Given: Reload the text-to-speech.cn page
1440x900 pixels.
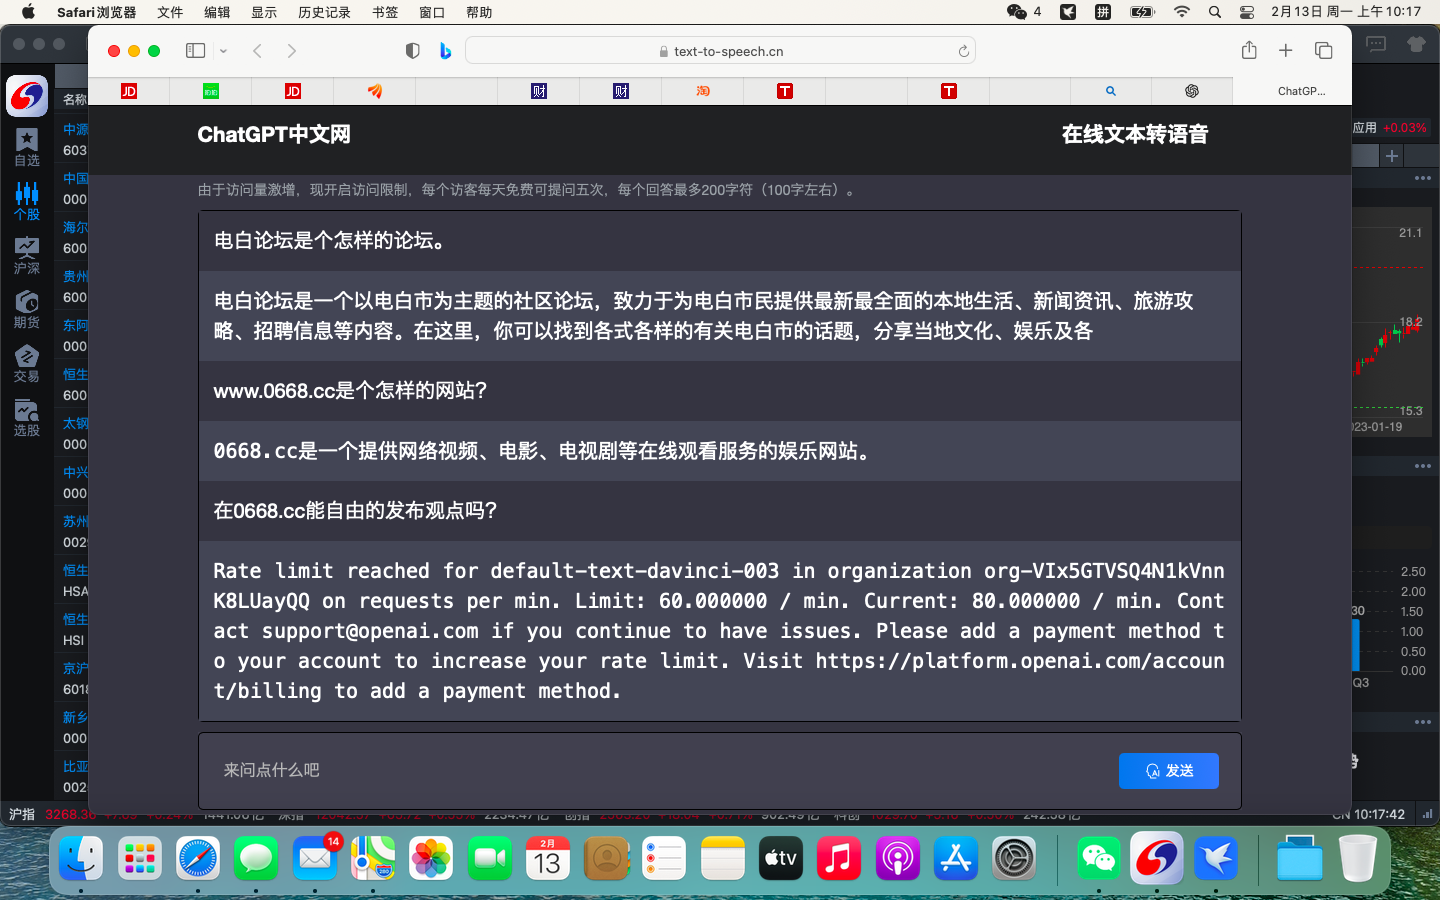Looking at the screenshot, I should tap(962, 50).
